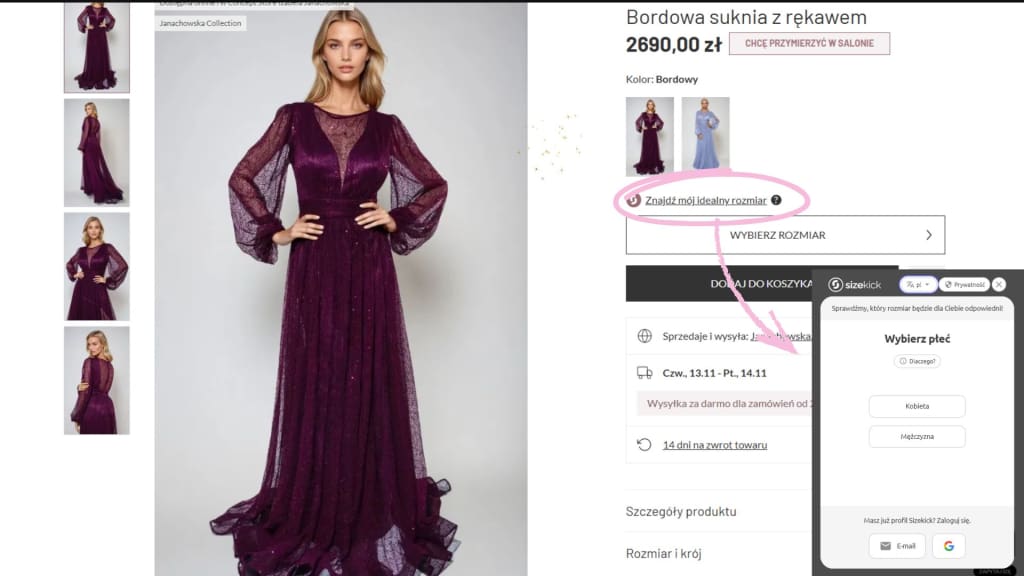Screen dimensions: 1024x576
Task: Open Znajdź mój idealny rozmiar link
Action: click(706, 200)
